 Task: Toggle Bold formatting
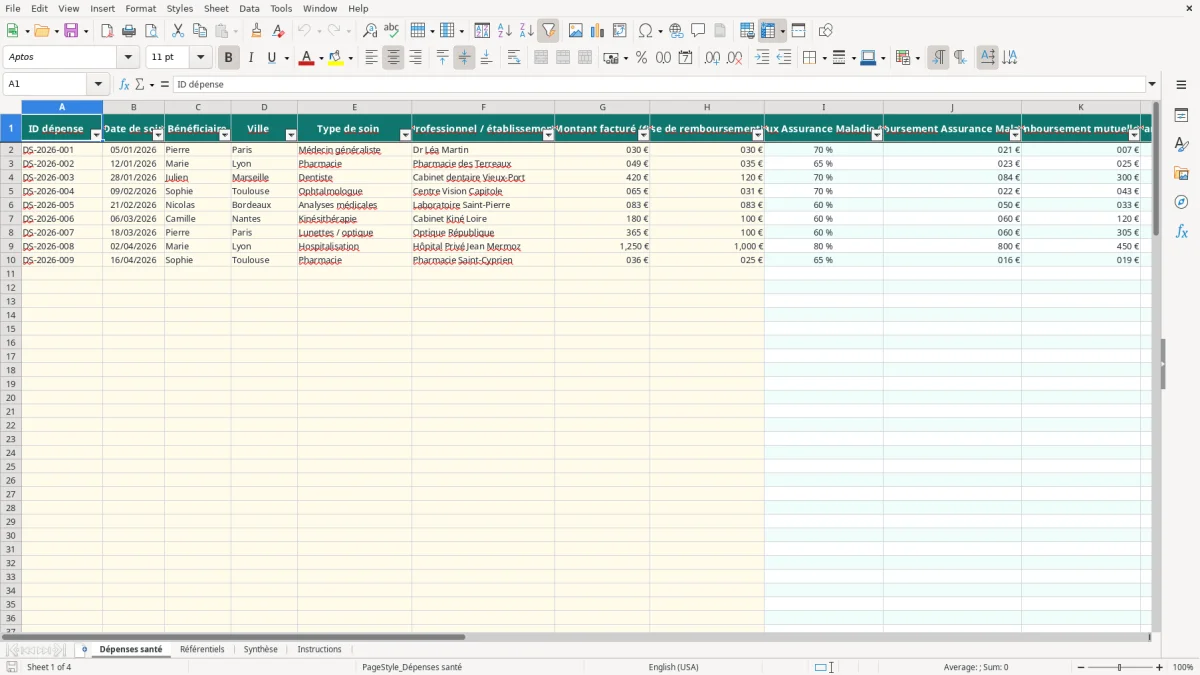tap(228, 58)
